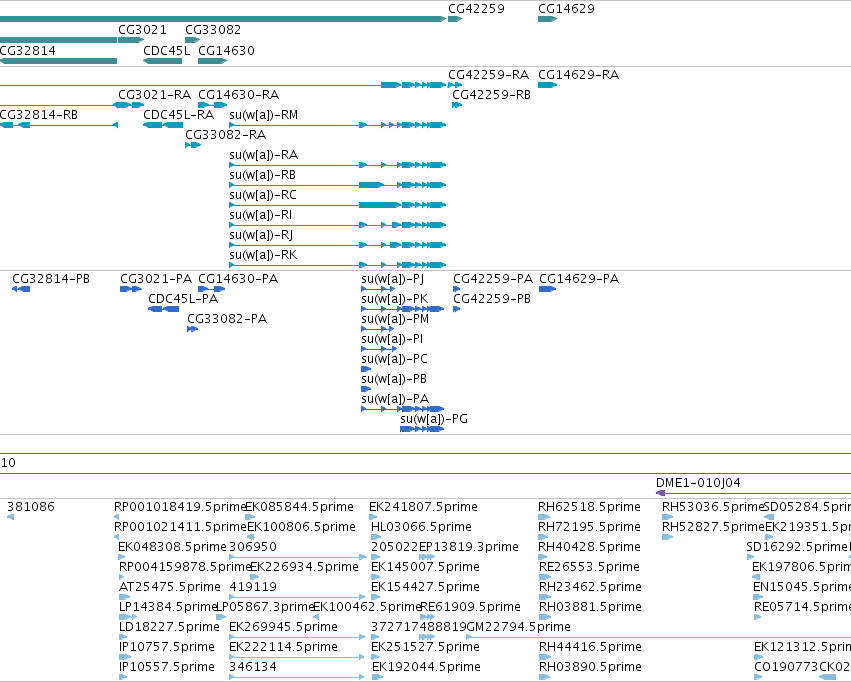Select transcript CG42259-RA
This screenshot has width=851, height=682.
(x=488, y=74)
